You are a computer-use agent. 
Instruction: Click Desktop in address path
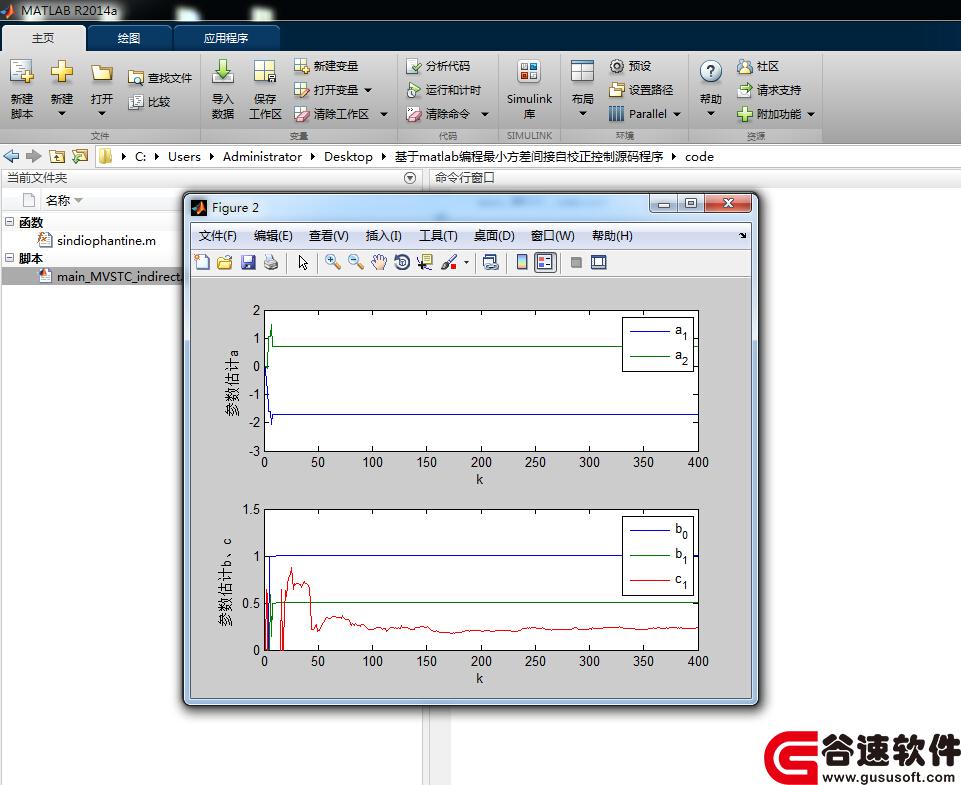348,156
